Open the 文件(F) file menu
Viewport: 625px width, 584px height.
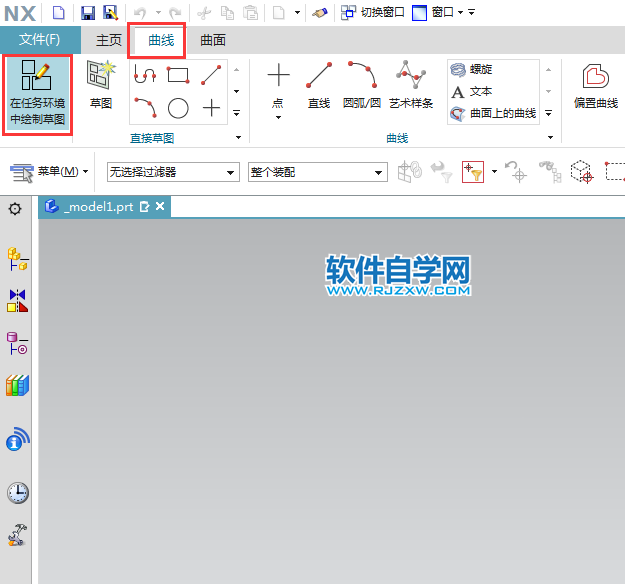coord(40,39)
